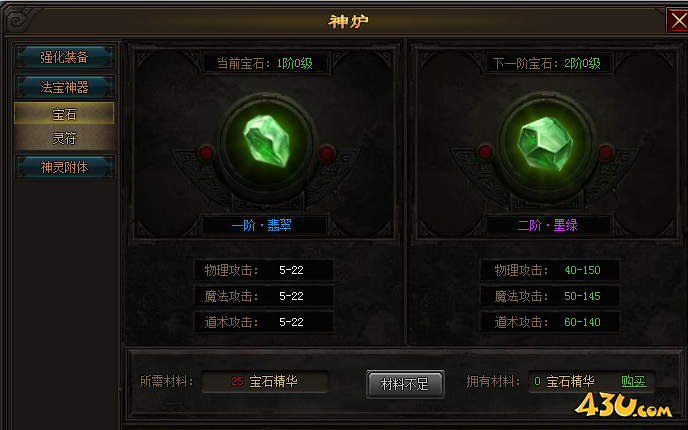Select the 宝石 sub-tab
This screenshot has height=430, width=688.
pos(64,114)
